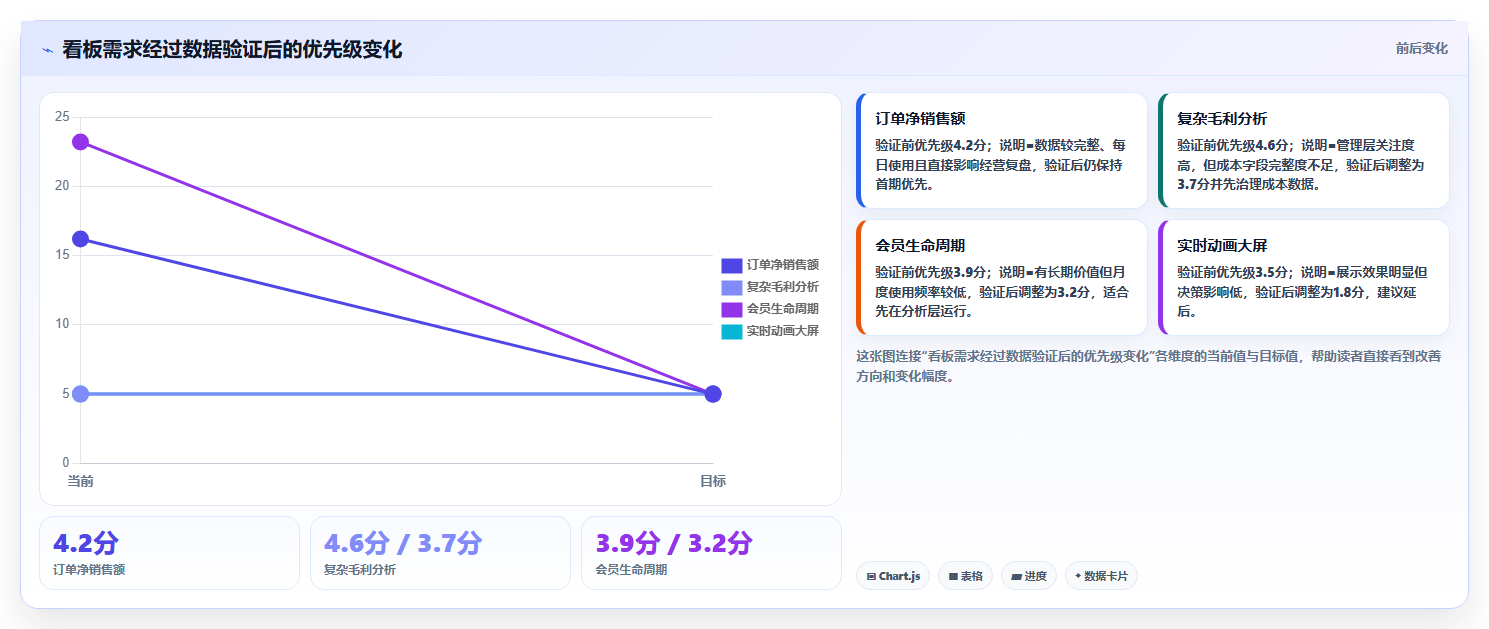This screenshot has width=1489, height=629.
Task: Click legend label 会员生命周期
Action: 783,309
